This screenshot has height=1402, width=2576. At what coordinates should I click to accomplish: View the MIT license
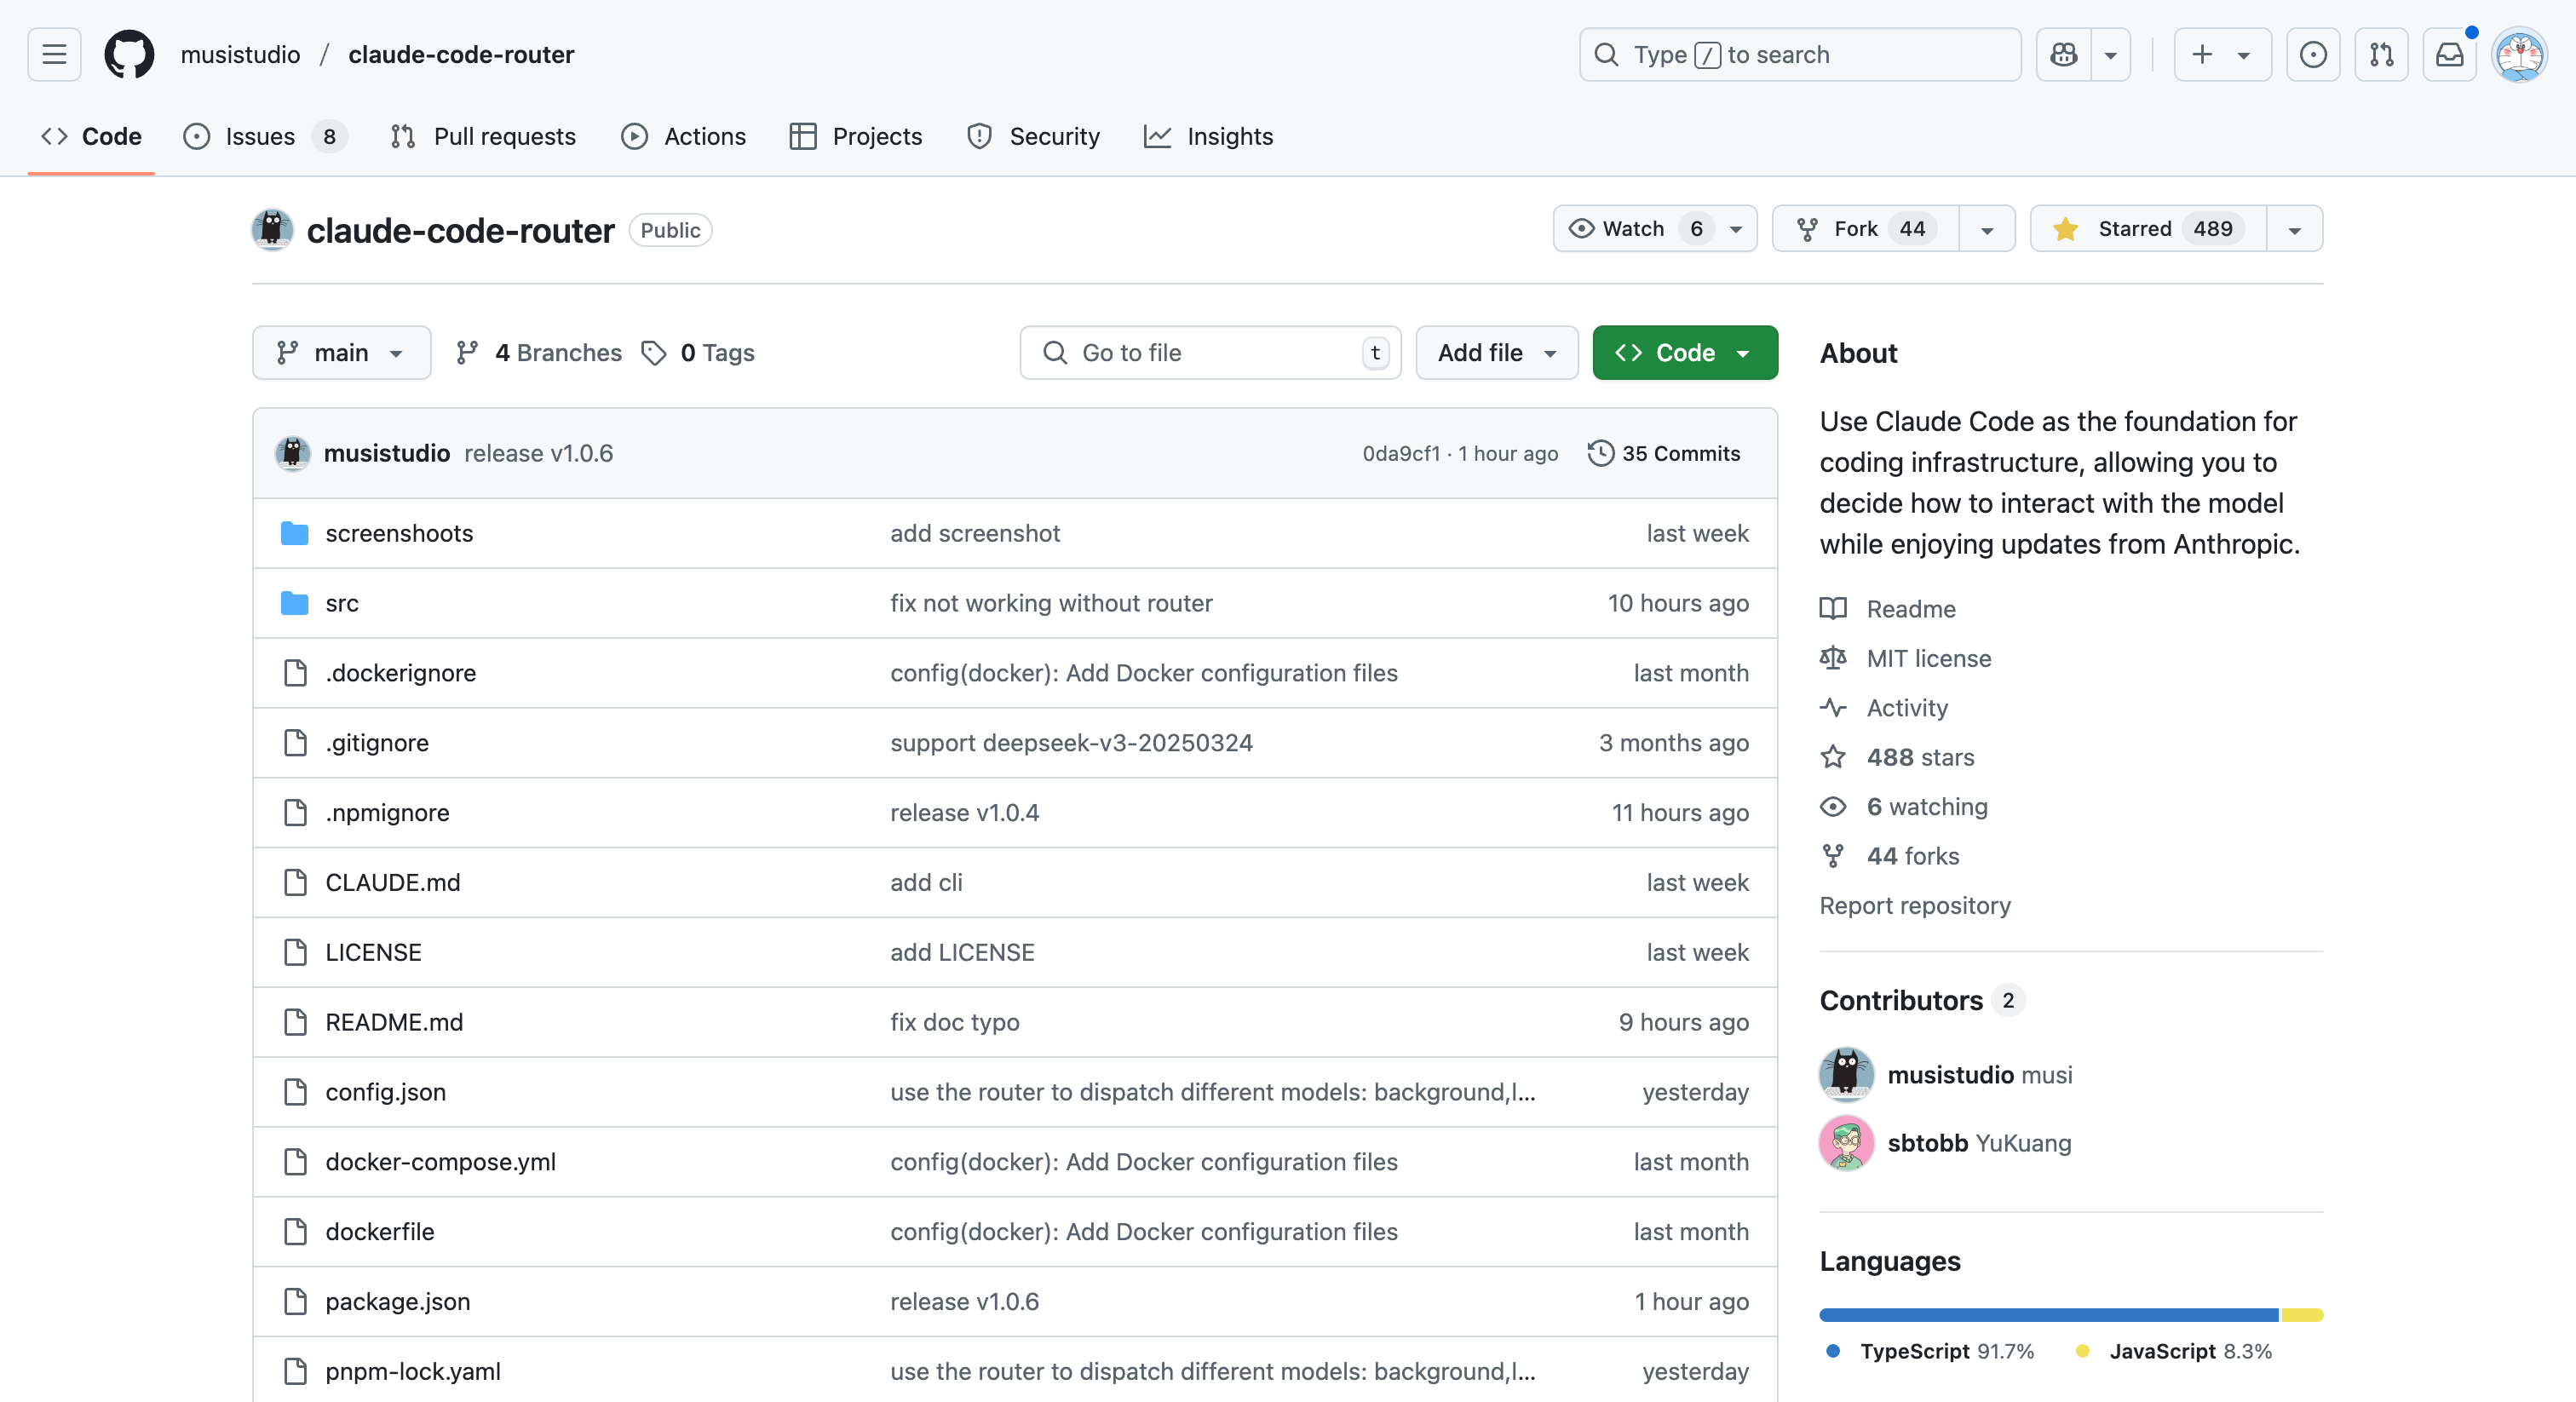1928,658
